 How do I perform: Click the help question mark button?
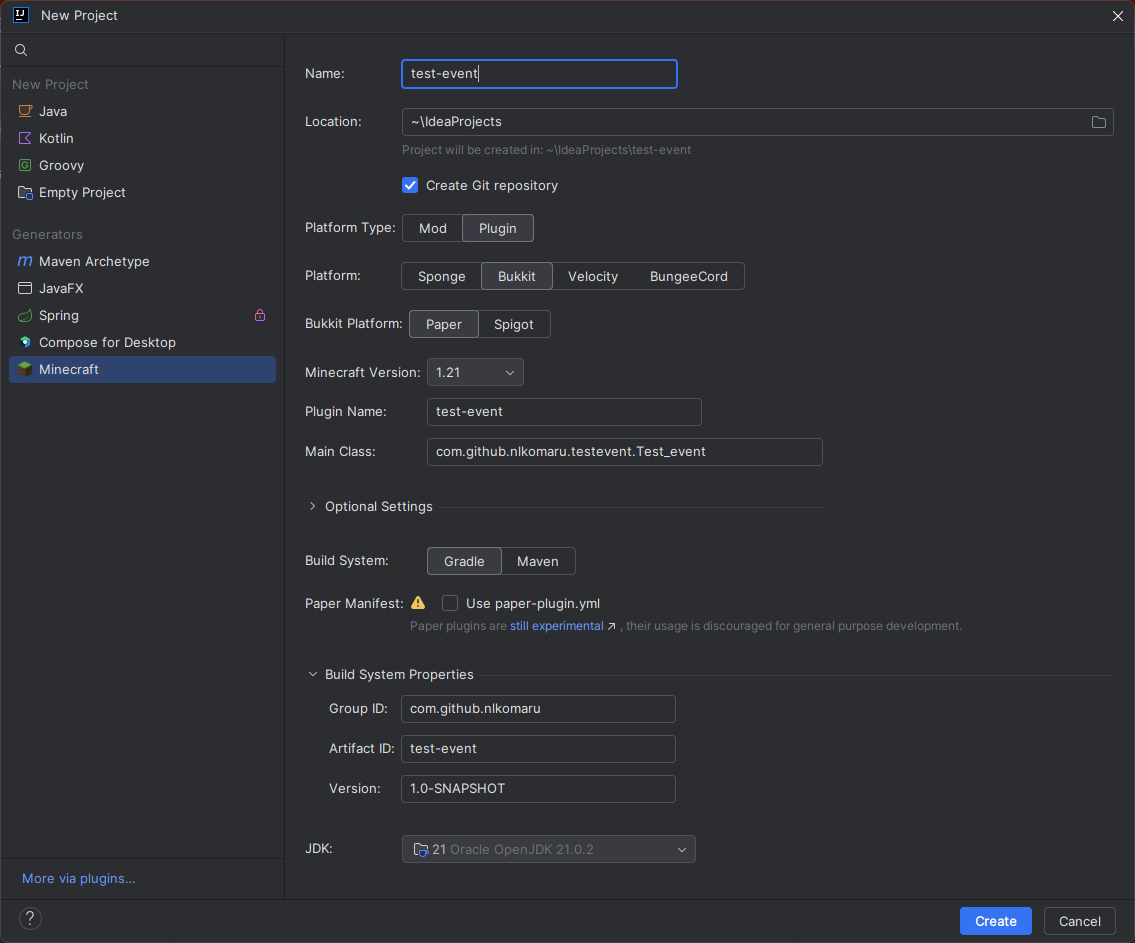(30, 918)
